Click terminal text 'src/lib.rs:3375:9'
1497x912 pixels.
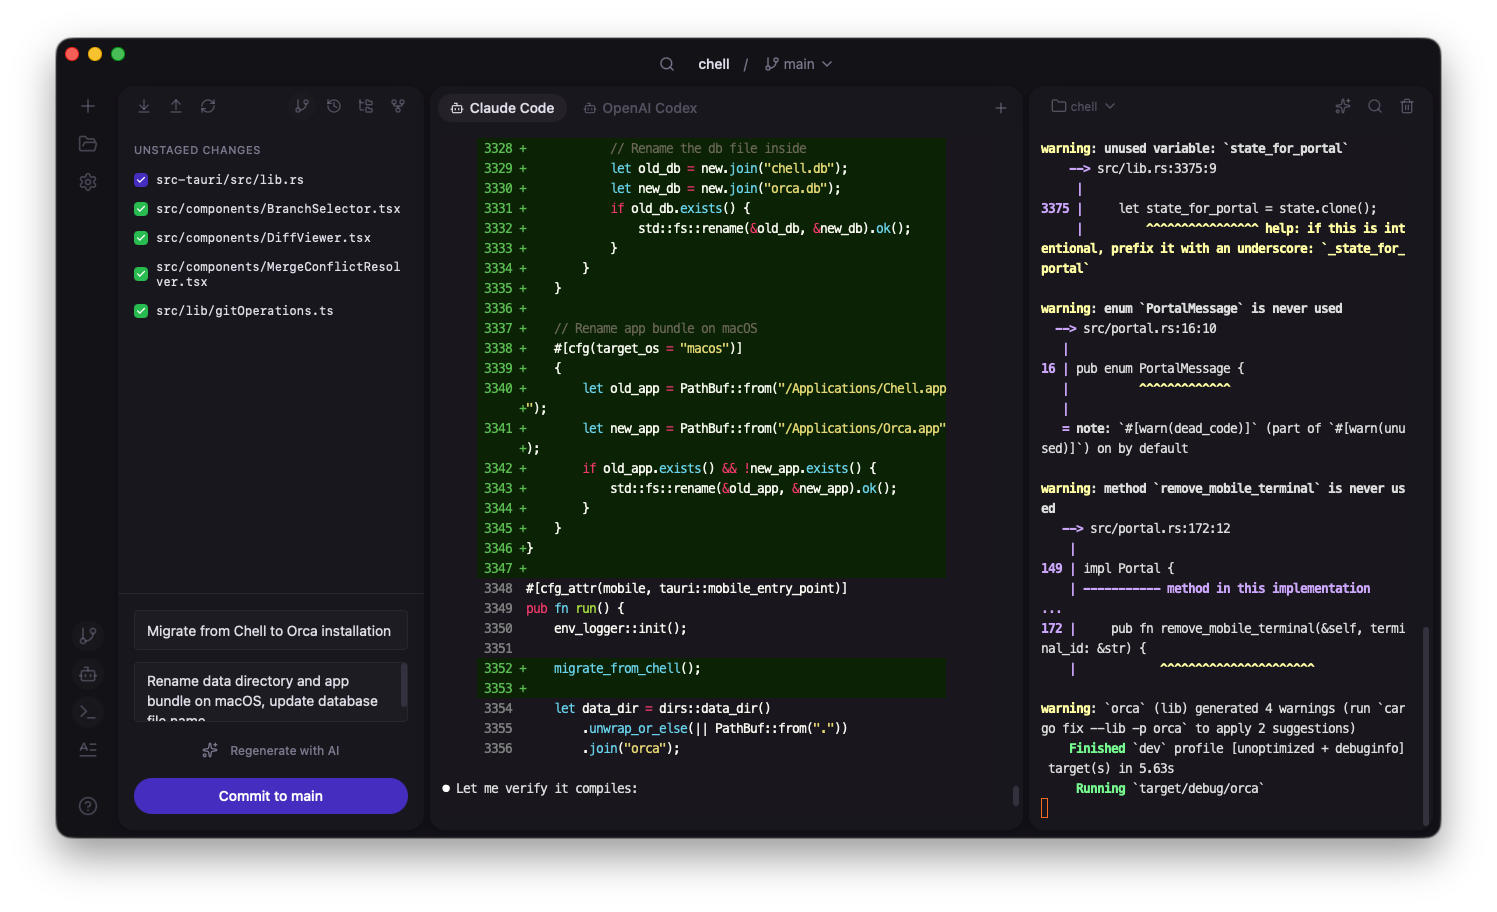click(x=1157, y=168)
